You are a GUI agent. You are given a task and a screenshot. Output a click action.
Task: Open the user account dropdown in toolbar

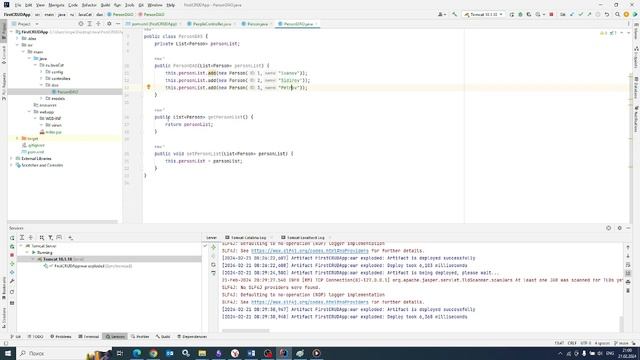pos(442,15)
